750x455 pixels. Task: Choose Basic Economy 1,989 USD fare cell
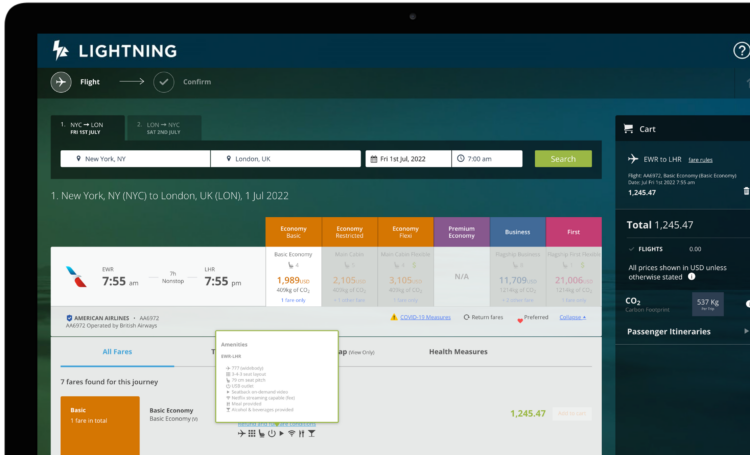click(x=293, y=277)
